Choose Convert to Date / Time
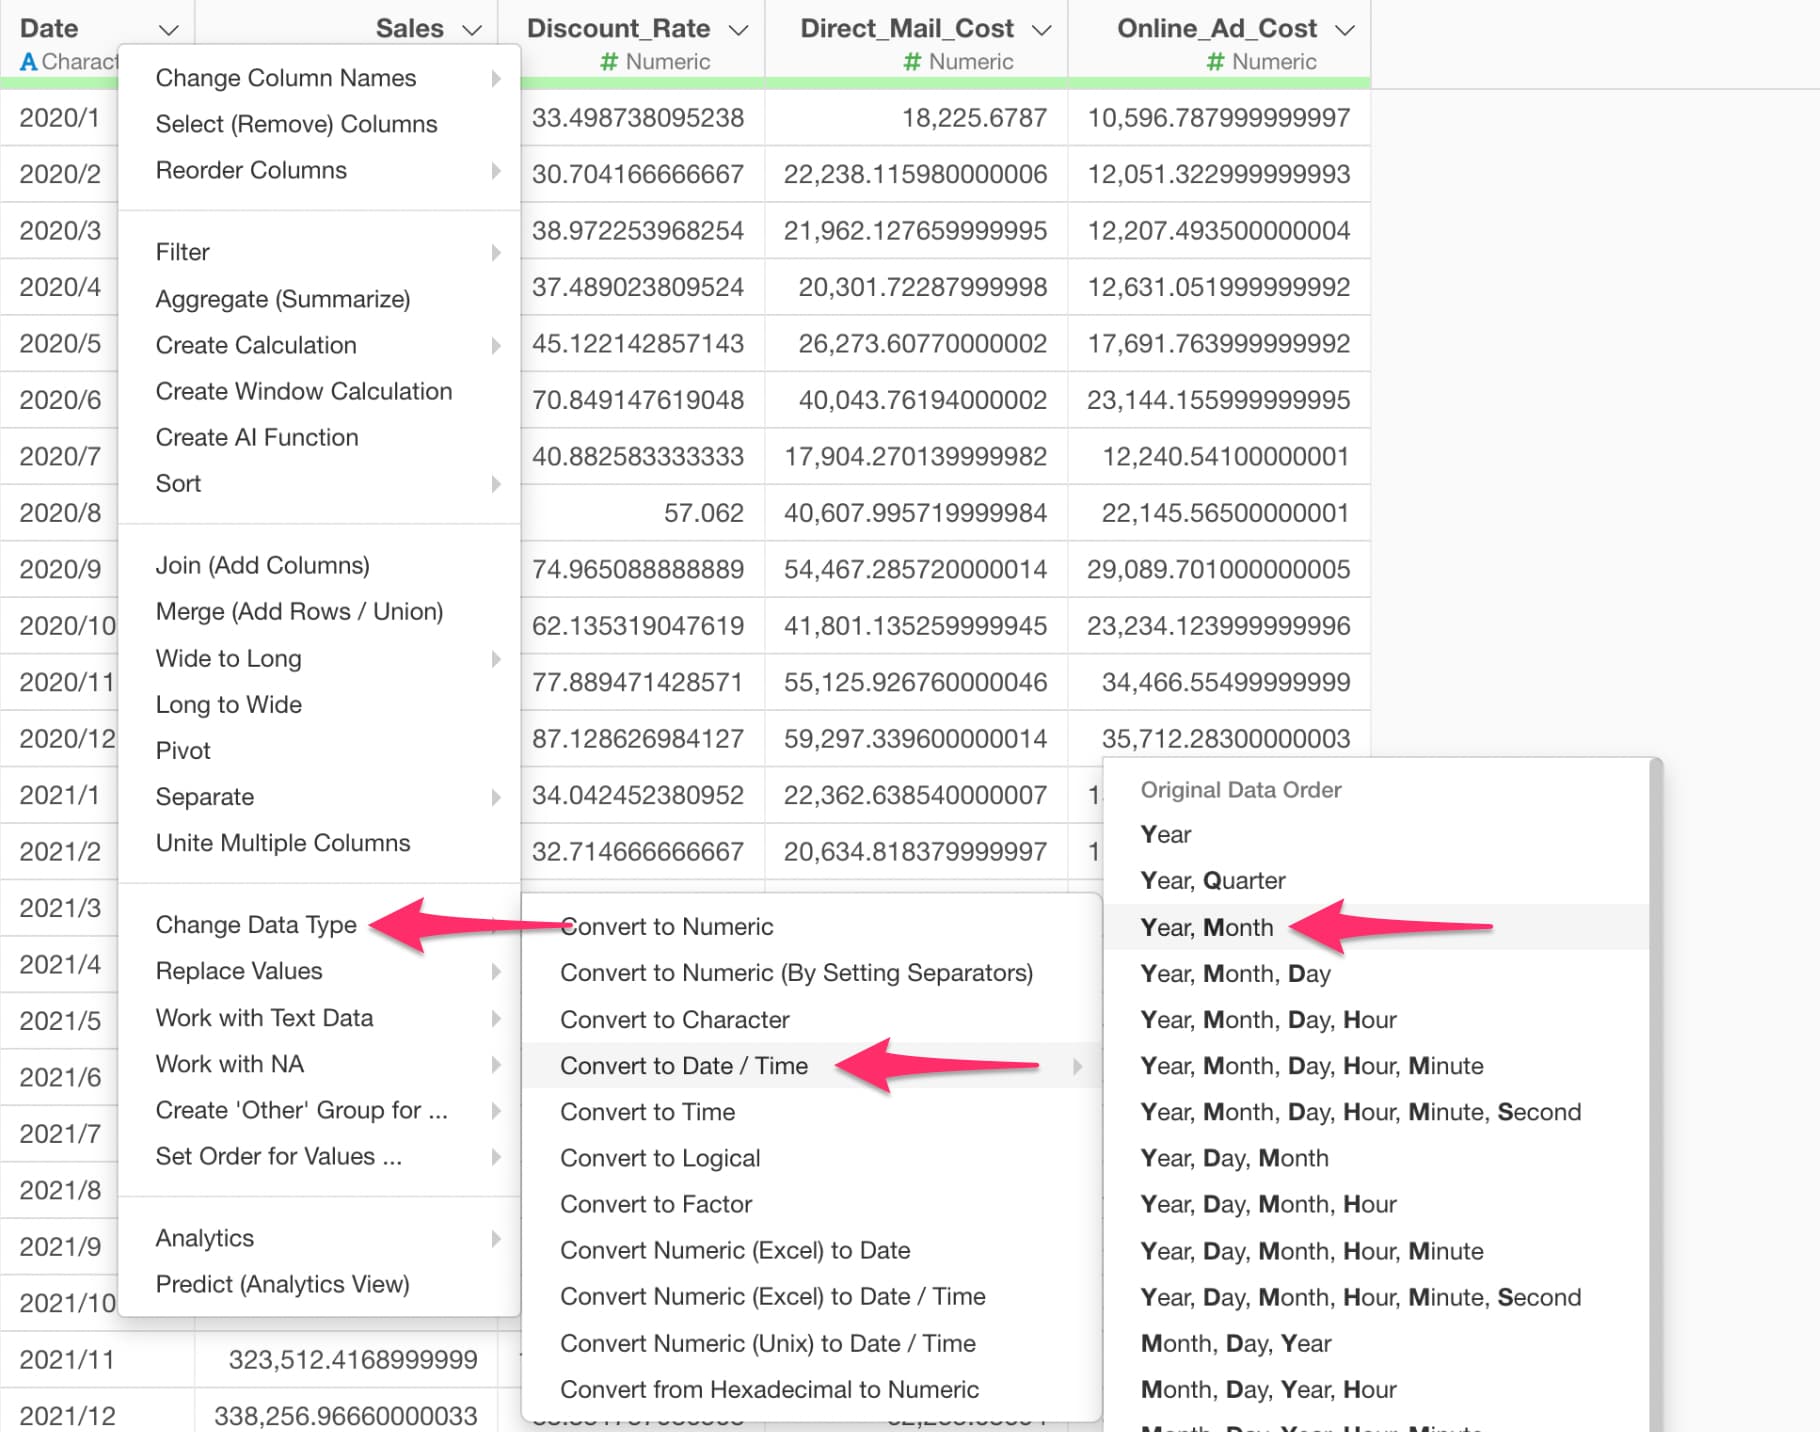The width and height of the screenshot is (1820, 1432). [684, 1066]
